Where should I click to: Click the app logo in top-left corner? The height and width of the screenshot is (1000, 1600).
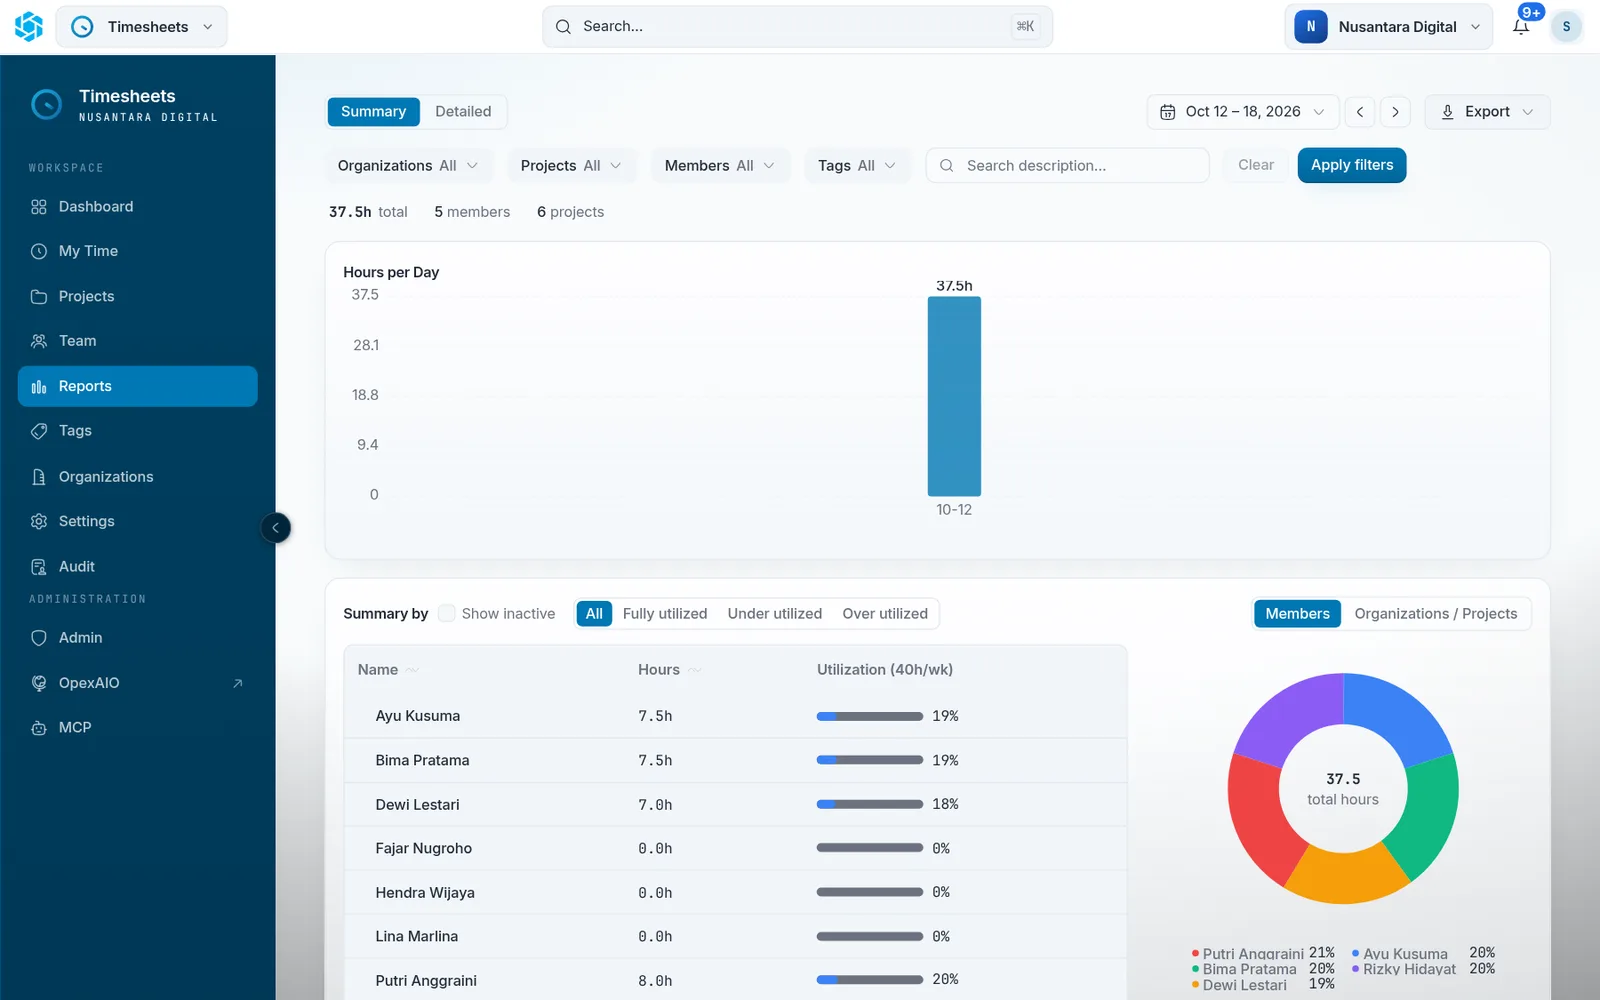point(29,27)
